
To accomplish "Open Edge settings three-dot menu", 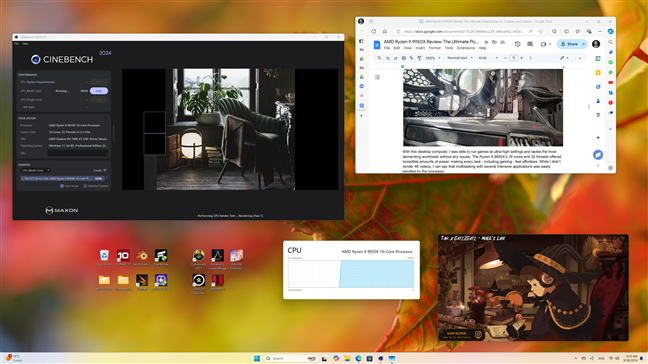I will click(x=600, y=31).
